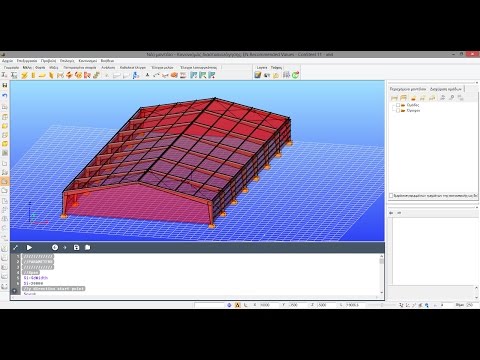
Task: Select the yellow horizontal beam tool
Action: click(x=42, y=75)
